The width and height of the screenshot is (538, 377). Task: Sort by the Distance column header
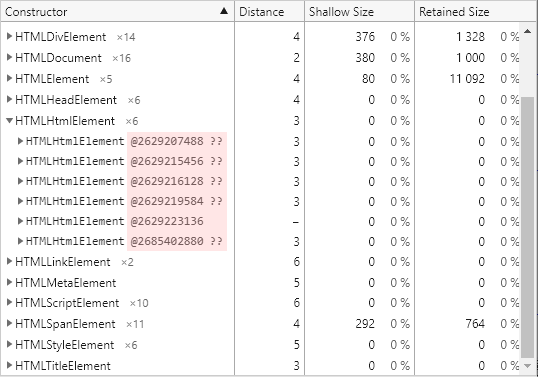coord(269,12)
